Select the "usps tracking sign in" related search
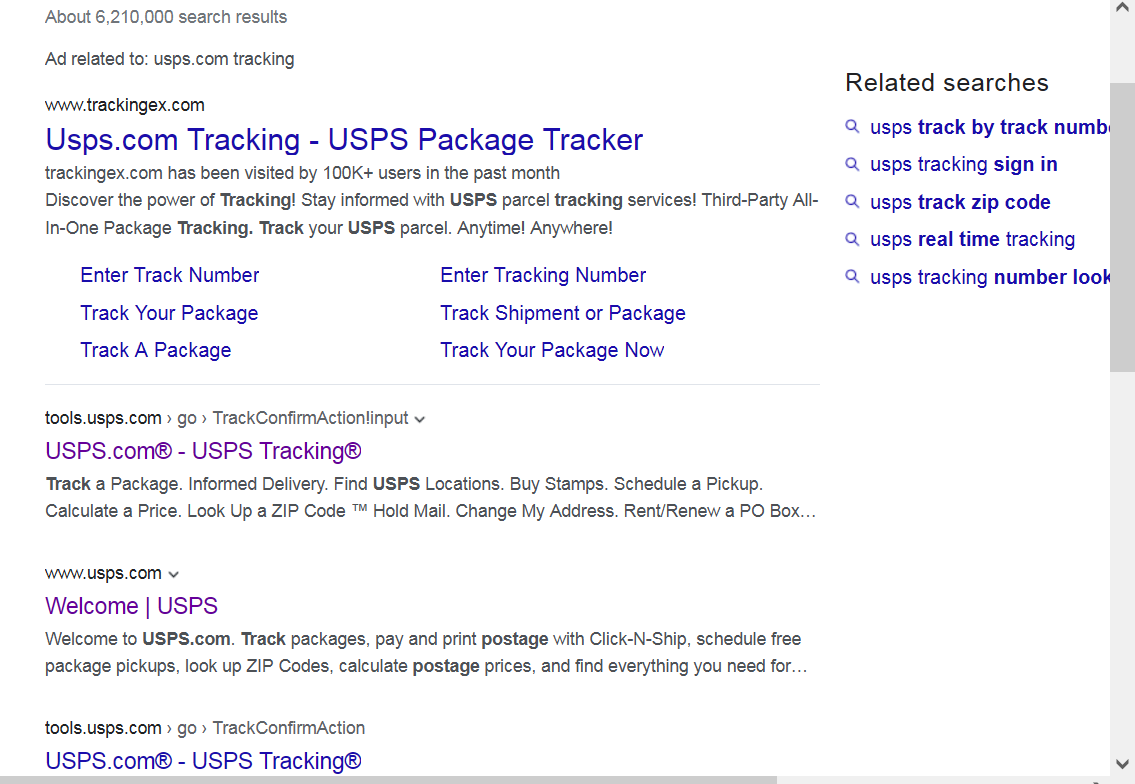 963,164
